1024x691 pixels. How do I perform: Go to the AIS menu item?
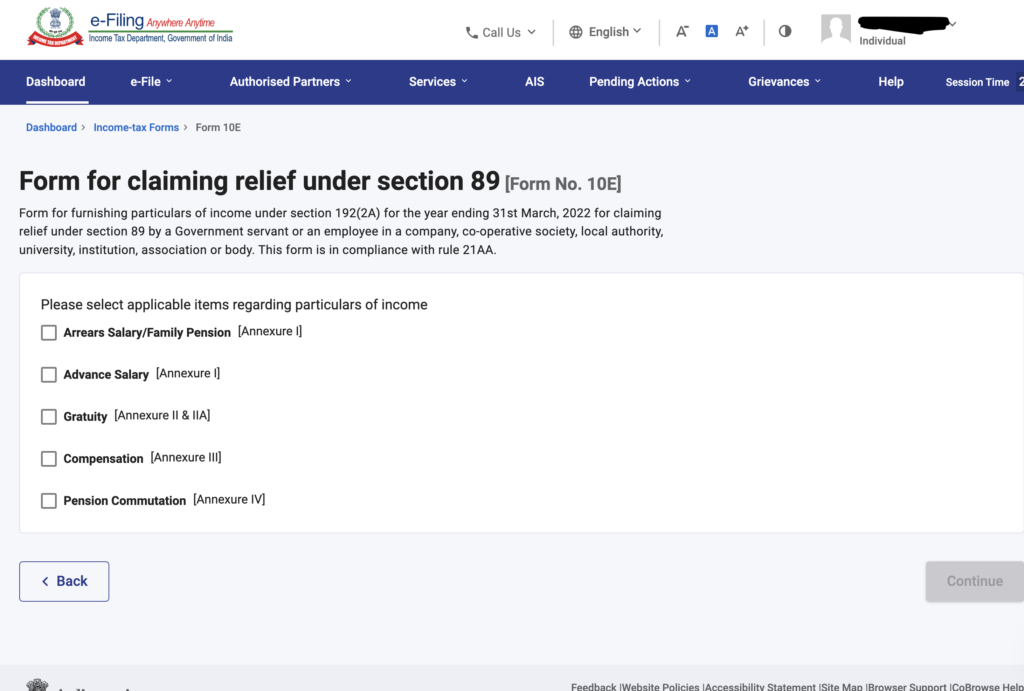[x=535, y=82]
